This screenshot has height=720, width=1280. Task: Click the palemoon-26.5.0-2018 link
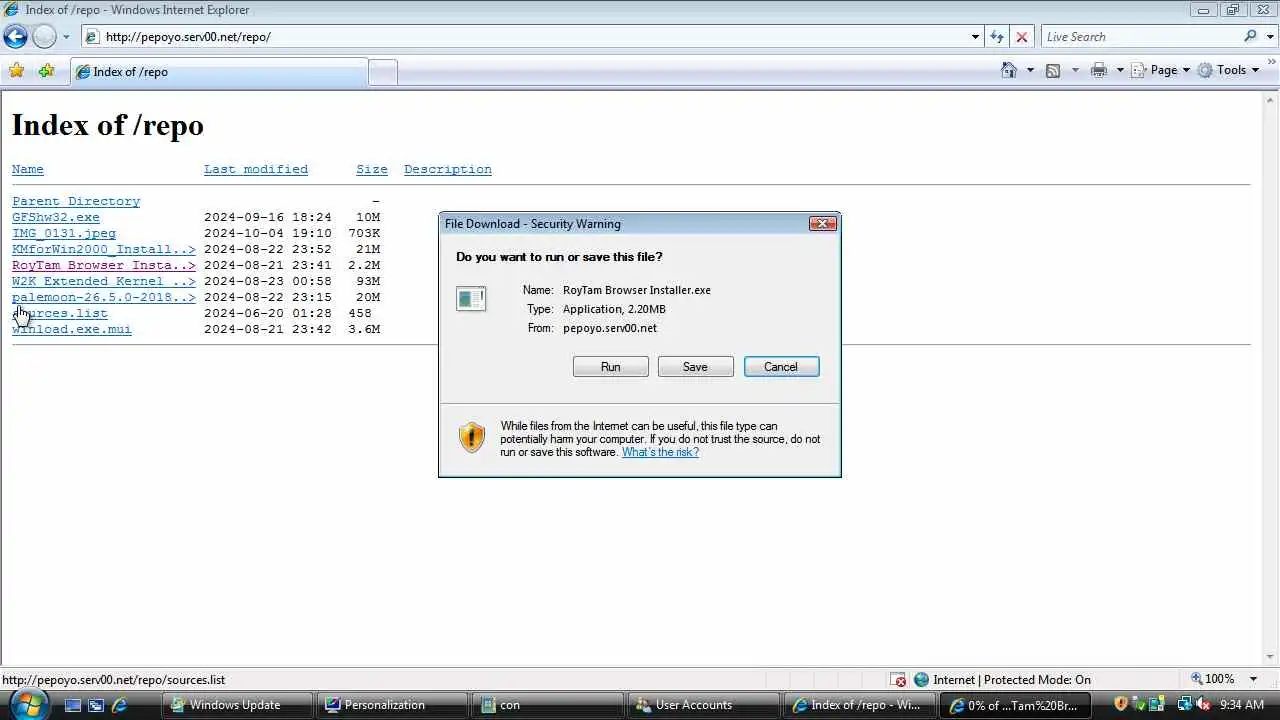(x=104, y=297)
